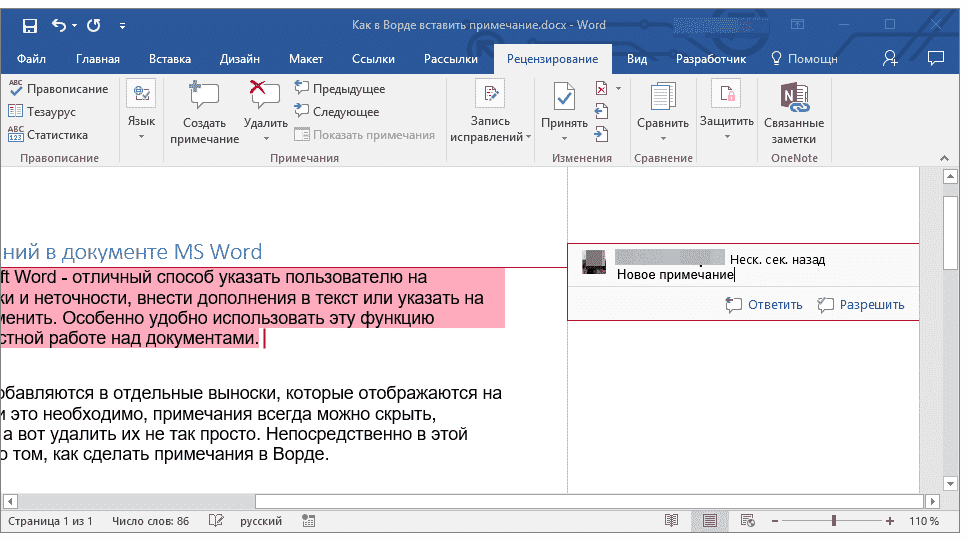This screenshot has width=968, height=541.
Task: Open Связанные заметки OneNote linked notes
Action: click(794, 113)
